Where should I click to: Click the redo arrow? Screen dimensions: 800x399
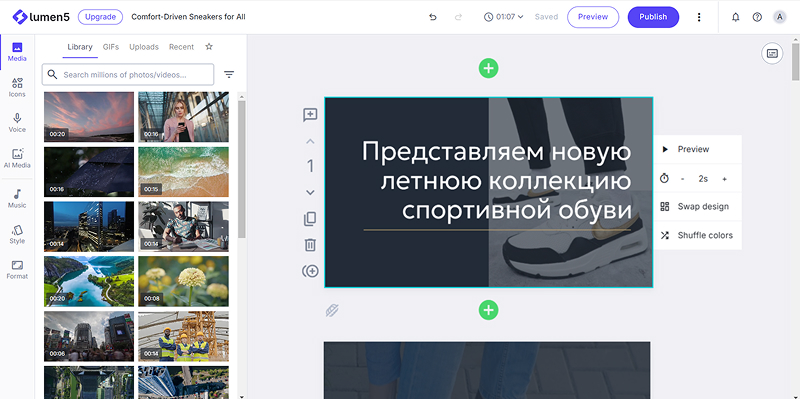[x=458, y=17]
